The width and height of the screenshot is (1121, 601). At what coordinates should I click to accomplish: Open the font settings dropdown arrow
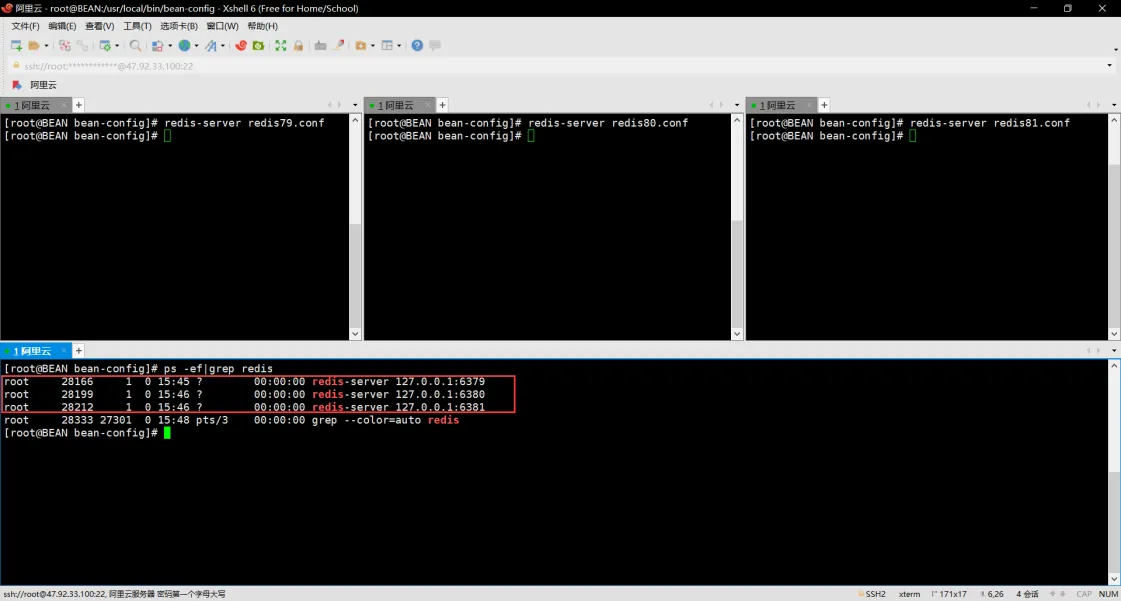pos(224,46)
